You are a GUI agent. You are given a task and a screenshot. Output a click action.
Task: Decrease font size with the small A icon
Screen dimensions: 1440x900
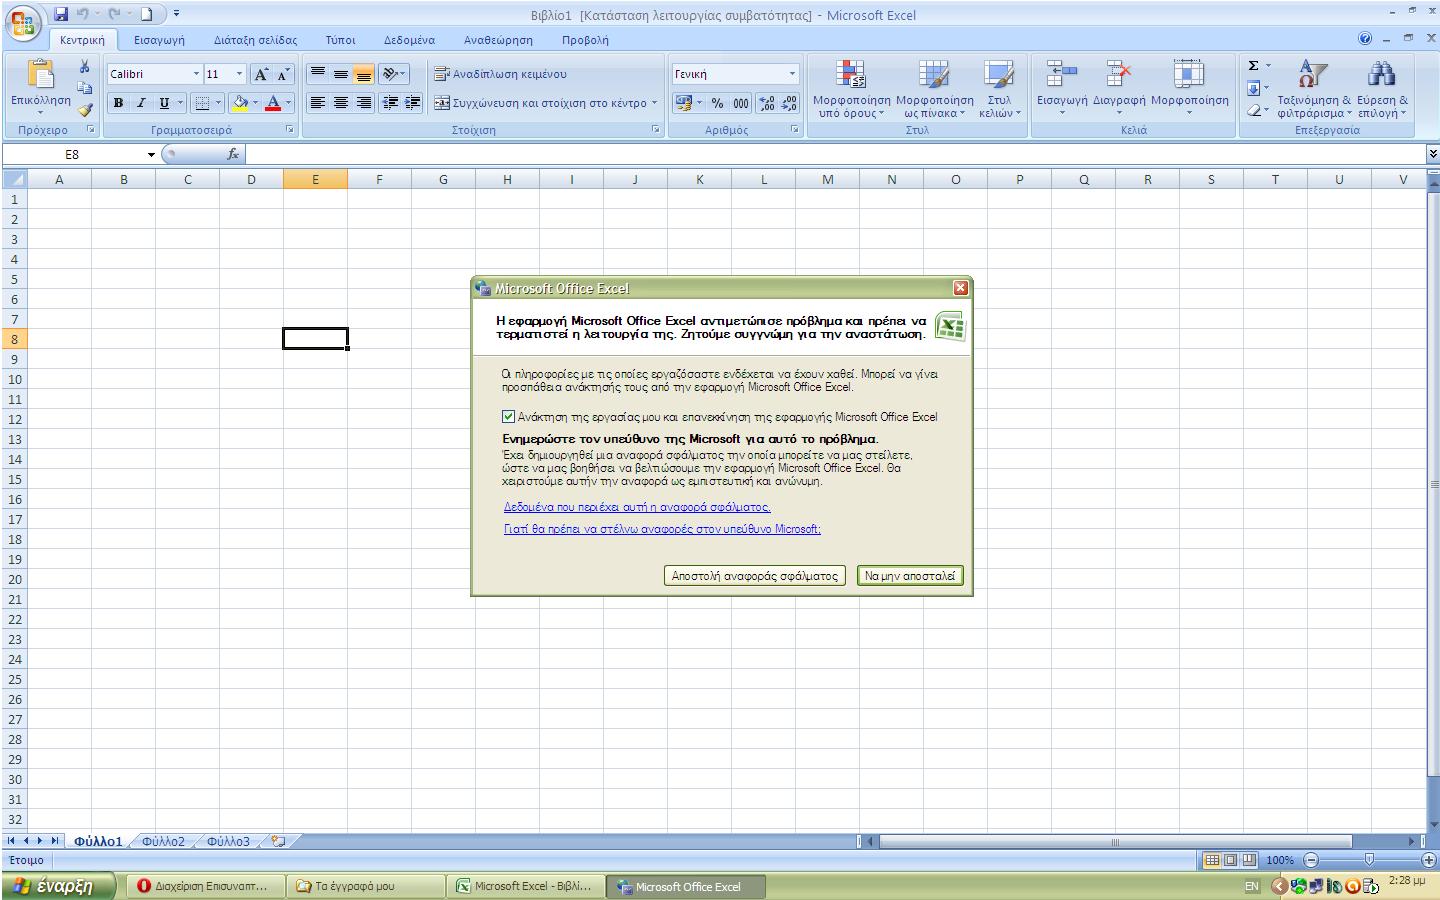pyautogui.click(x=283, y=74)
